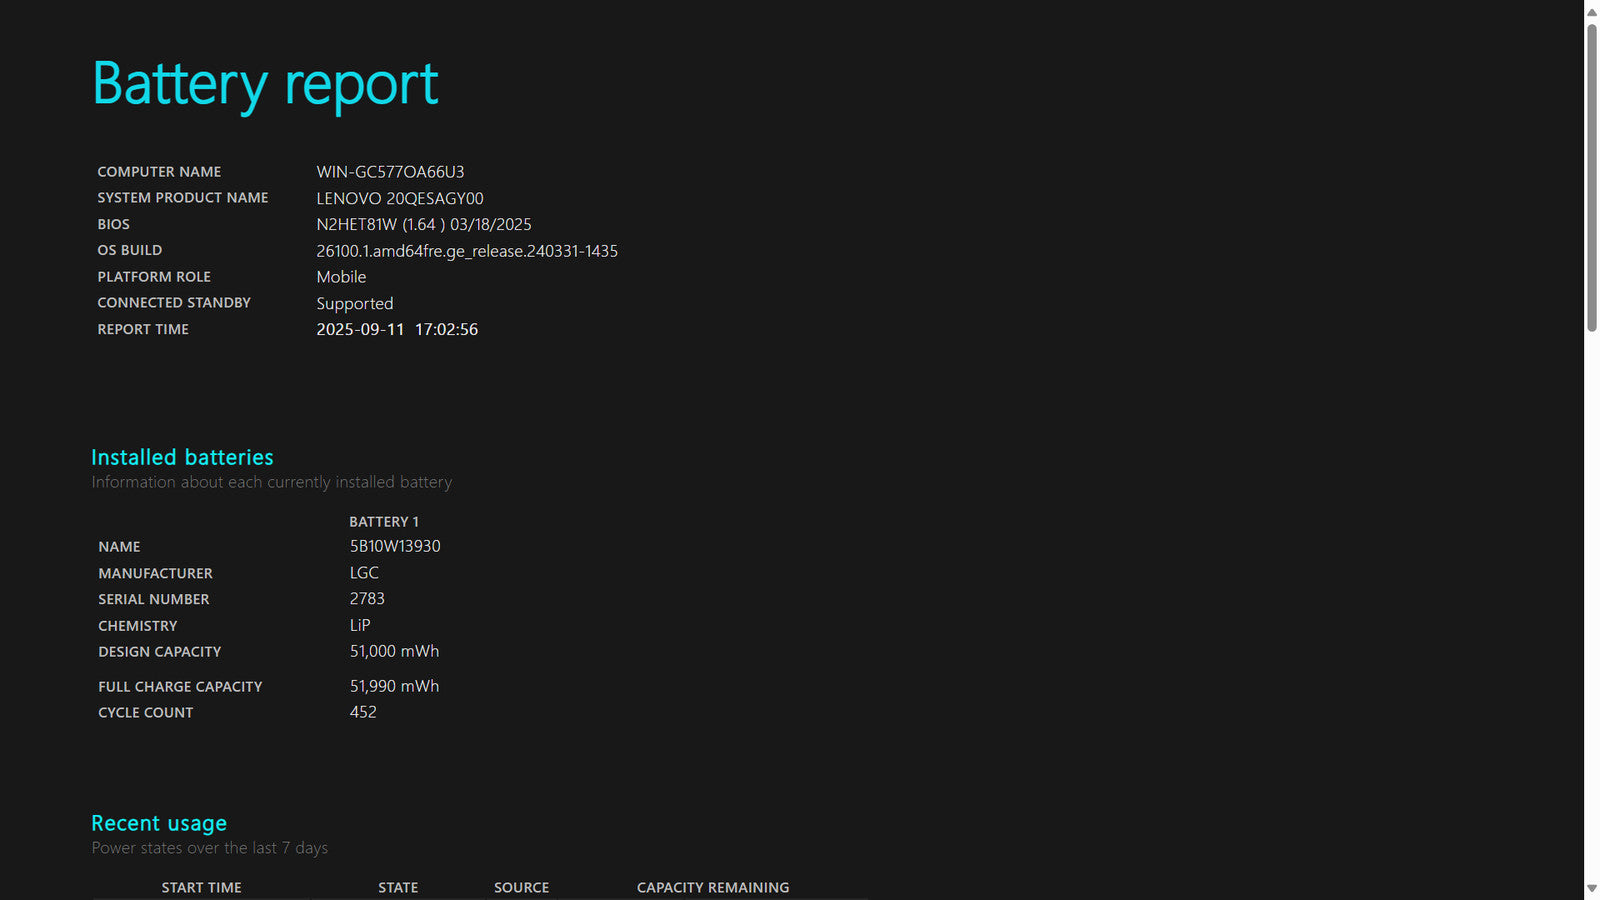Click the STATE column header
Image resolution: width=1600 pixels, height=900 pixels.
[x=398, y=888]
